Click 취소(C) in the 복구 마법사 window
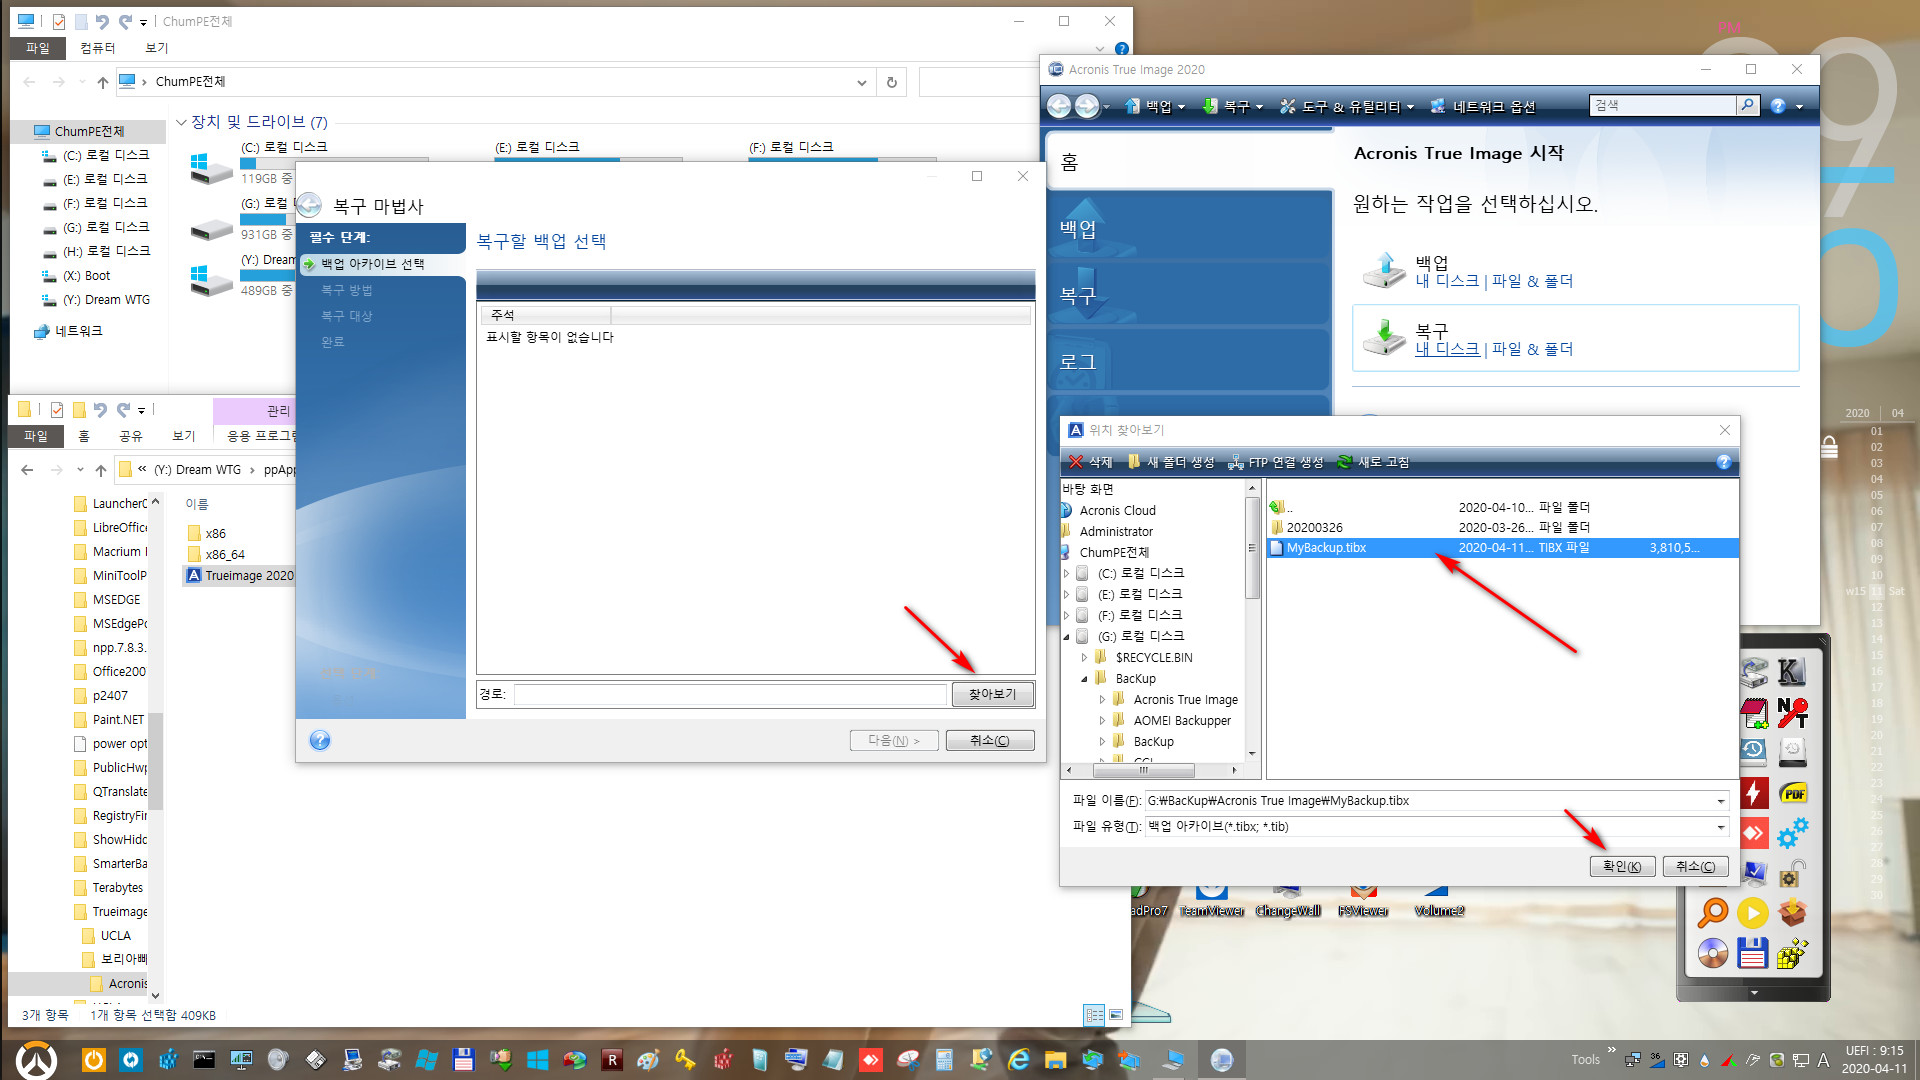1920x1080 pixels. pyautogui.click(x=989, y=740)
